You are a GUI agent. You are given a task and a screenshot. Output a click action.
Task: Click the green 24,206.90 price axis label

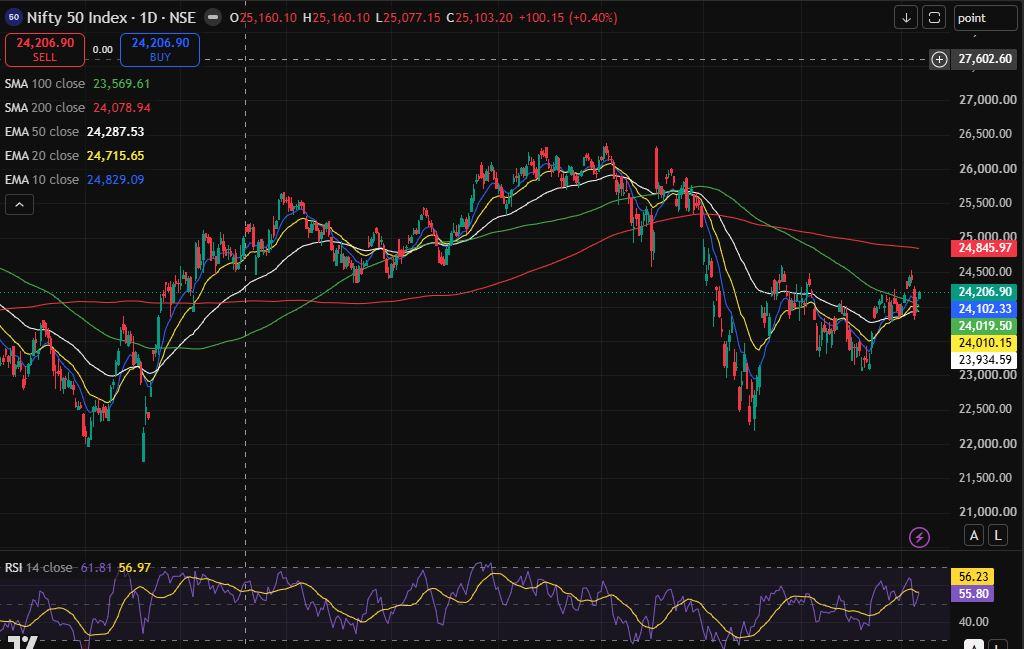984,292
